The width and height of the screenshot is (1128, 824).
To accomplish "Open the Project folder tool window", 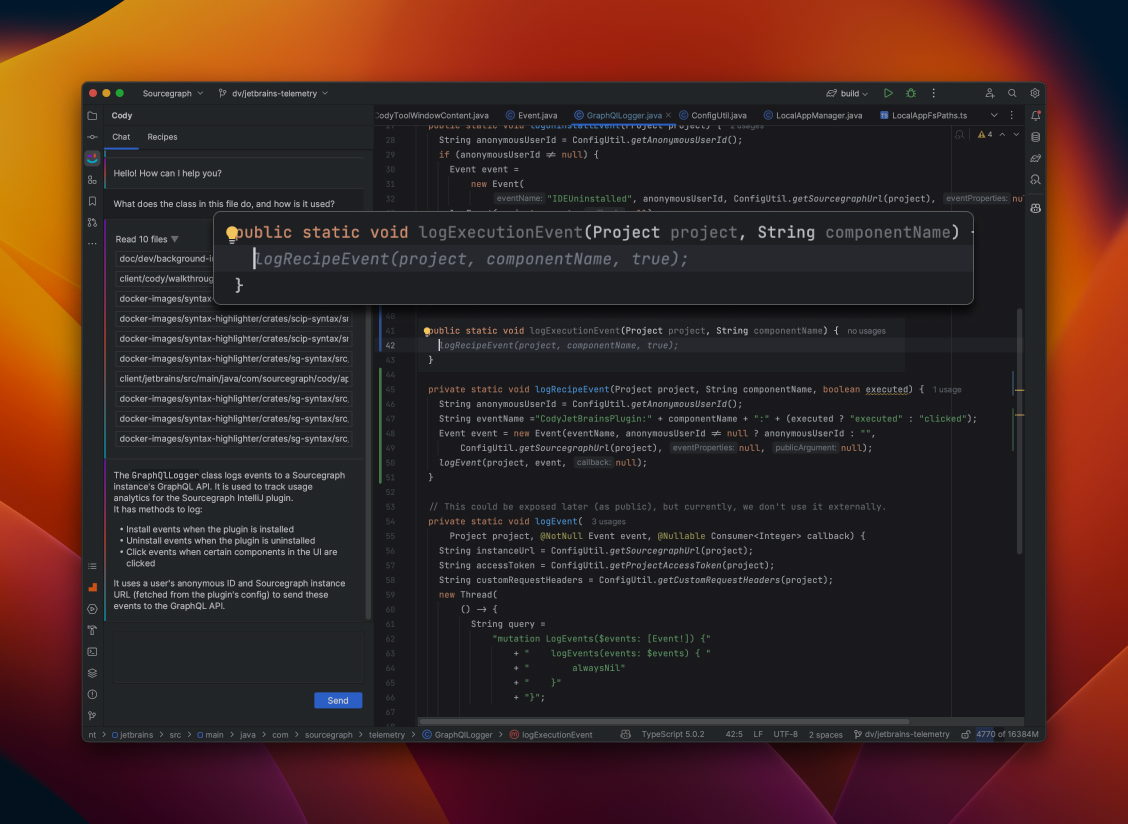I will coord(92,116).
